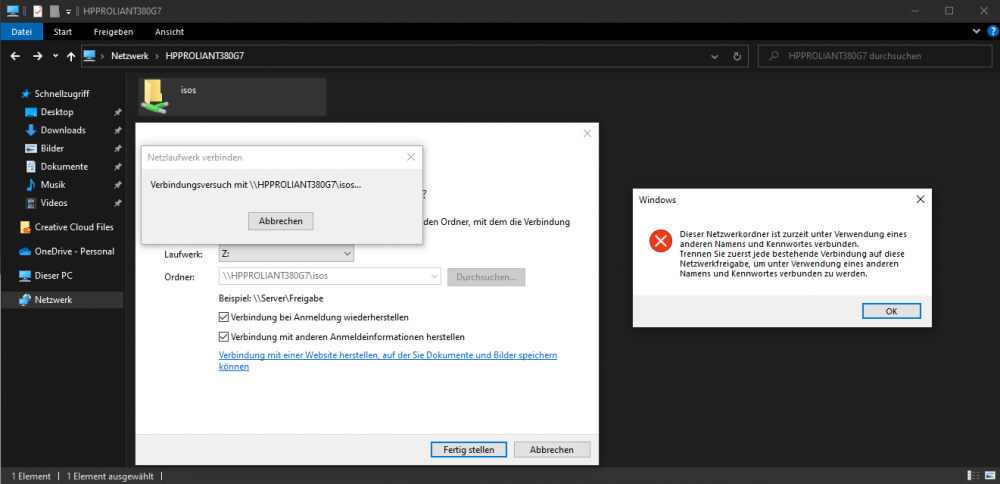
Task: Open the Ordner path combo box dropdown arrow
Action: [435, 276]
